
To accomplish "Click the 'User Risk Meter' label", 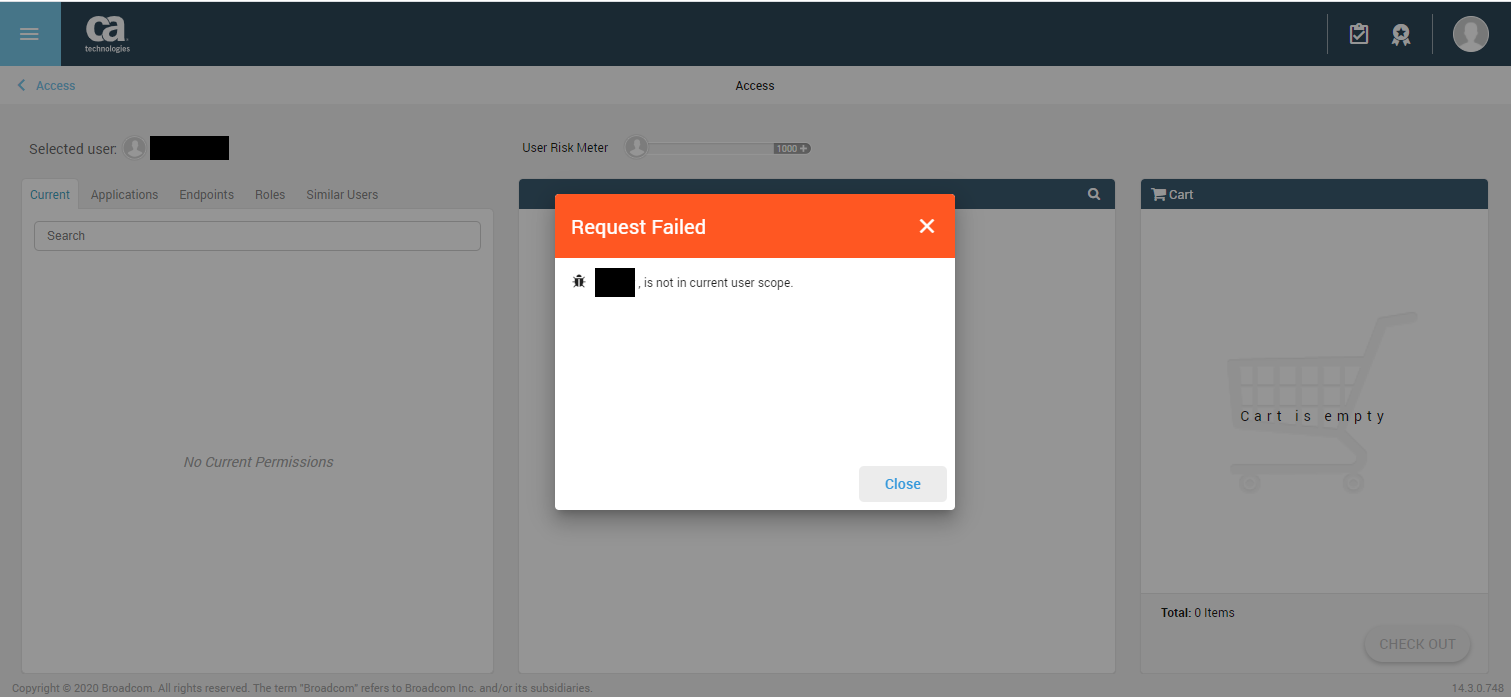I will coord(565,148).
